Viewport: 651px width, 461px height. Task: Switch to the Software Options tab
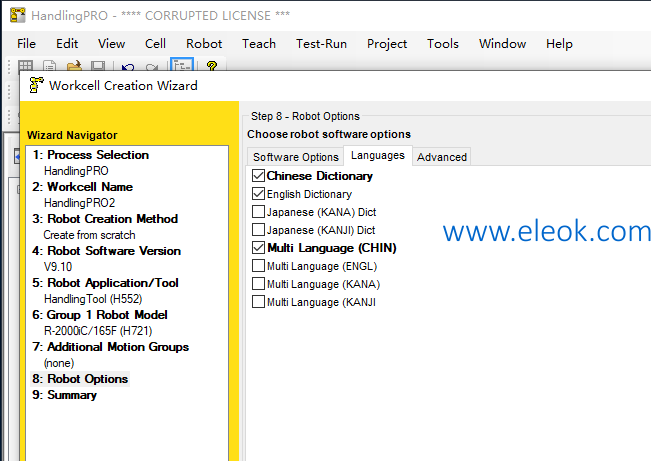click(x=296, y=157)
